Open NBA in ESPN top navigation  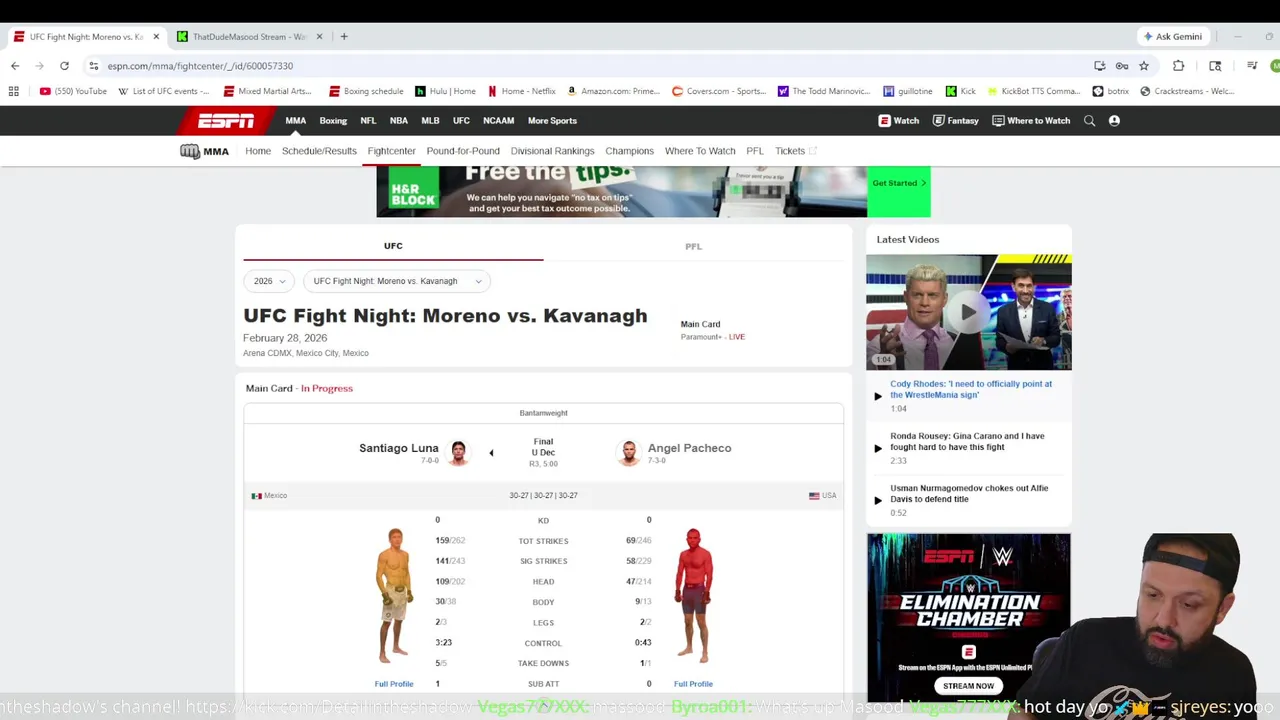399,121
